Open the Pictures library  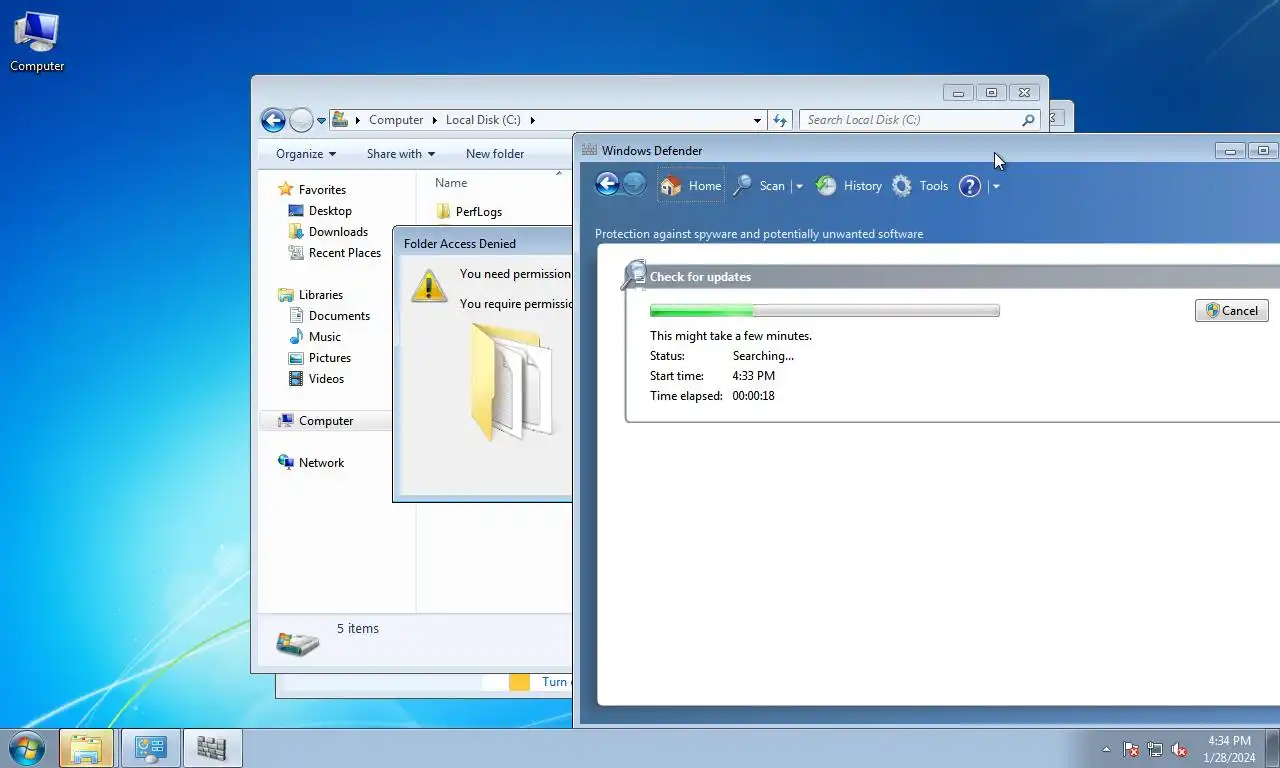pos(330,357)
